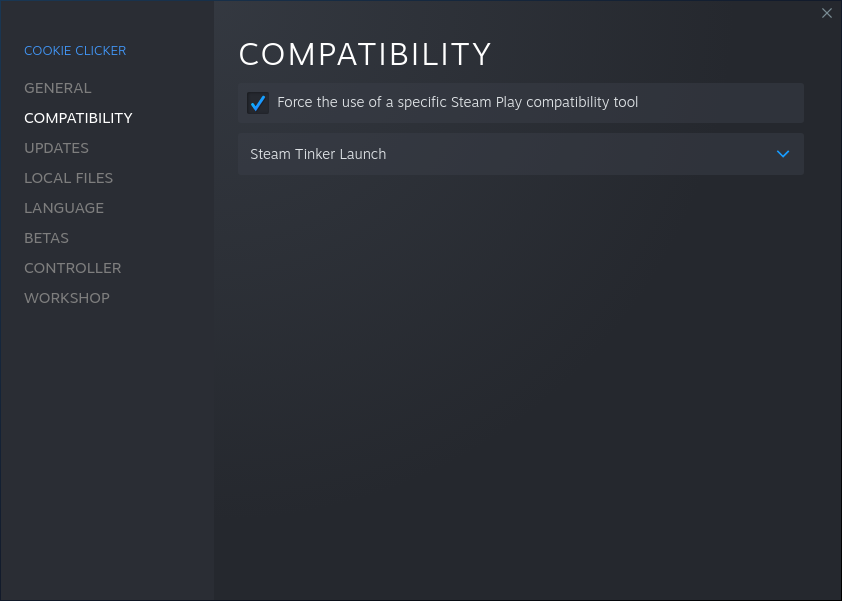This screenshot has height=601, width=842.
Task: Select the Steam Tinker Launch combo box
Action: [x=520, y=154]
